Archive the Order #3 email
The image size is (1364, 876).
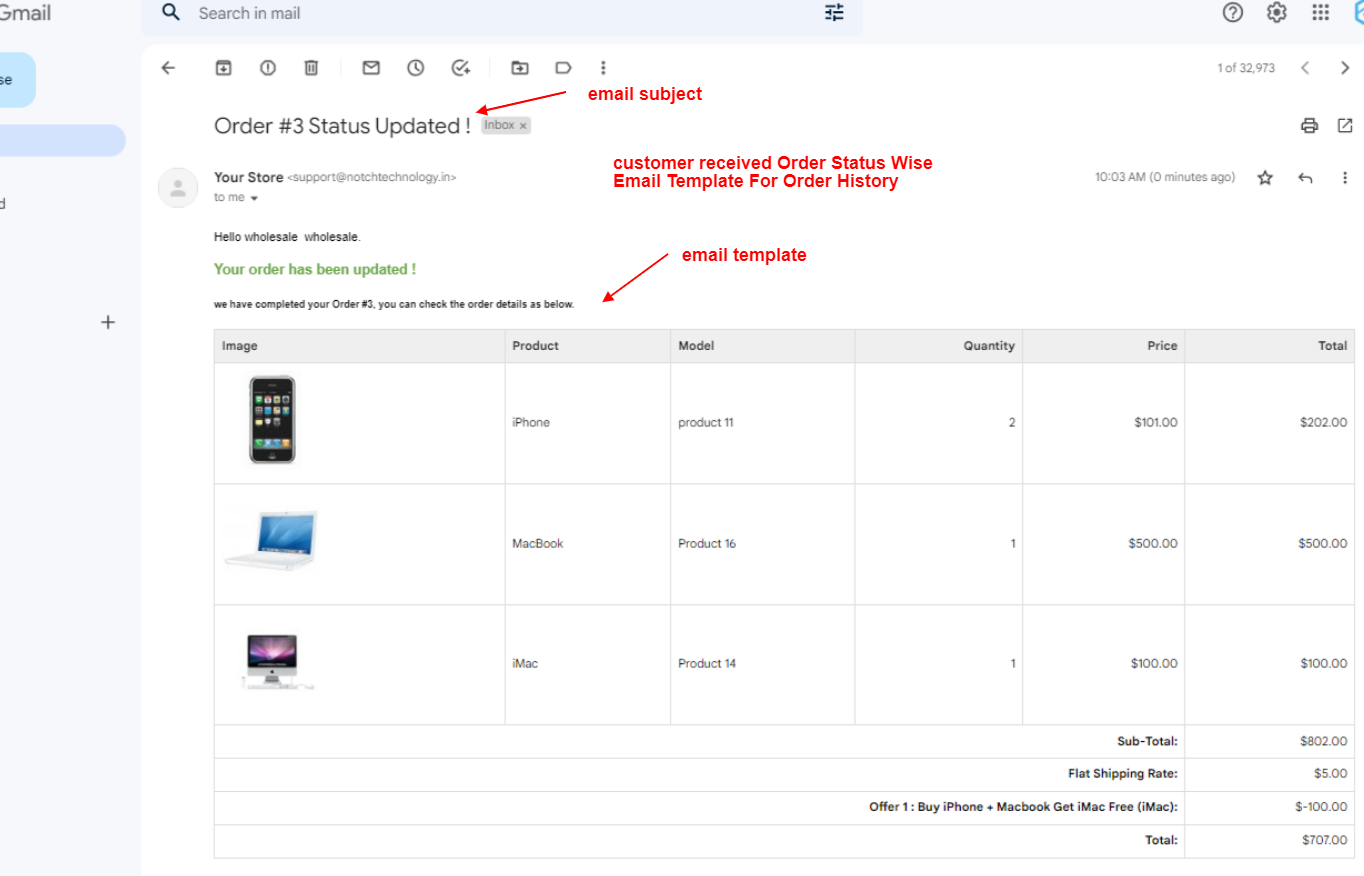[x=222, y=67]
